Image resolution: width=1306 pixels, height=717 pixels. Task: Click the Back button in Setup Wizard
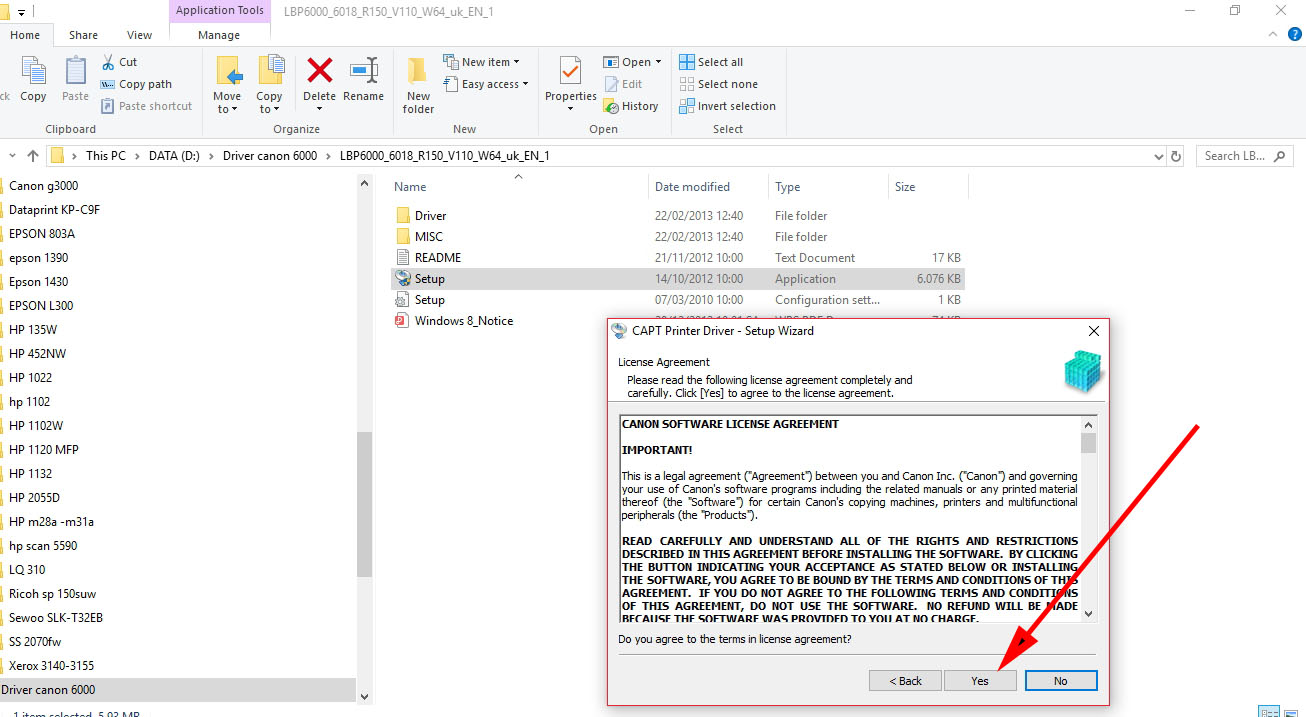pos(905,681)
